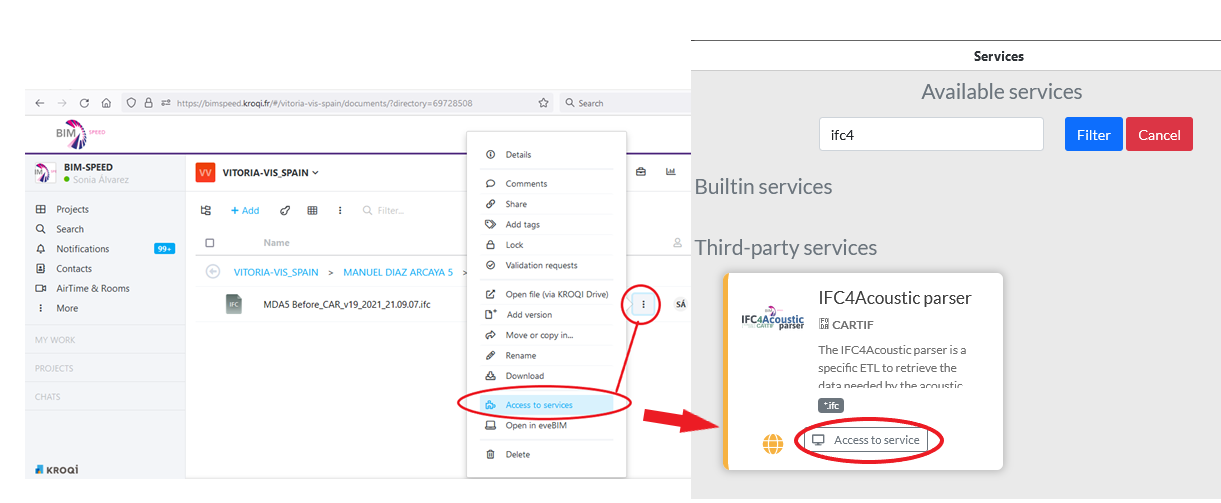1221x503 pixels.
Task: Click the circled back arrow in breadcrumb
Action: 212,272
